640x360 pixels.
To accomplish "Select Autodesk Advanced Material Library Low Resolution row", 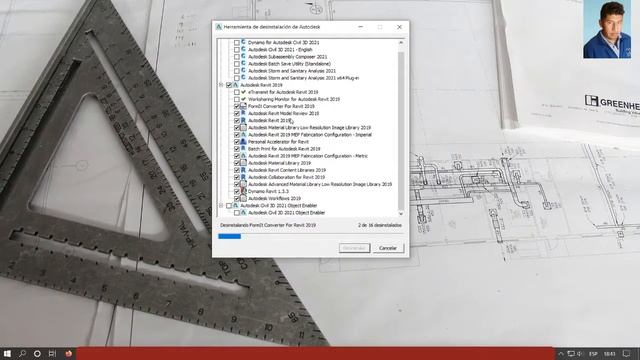I will [x=320, y=184].
